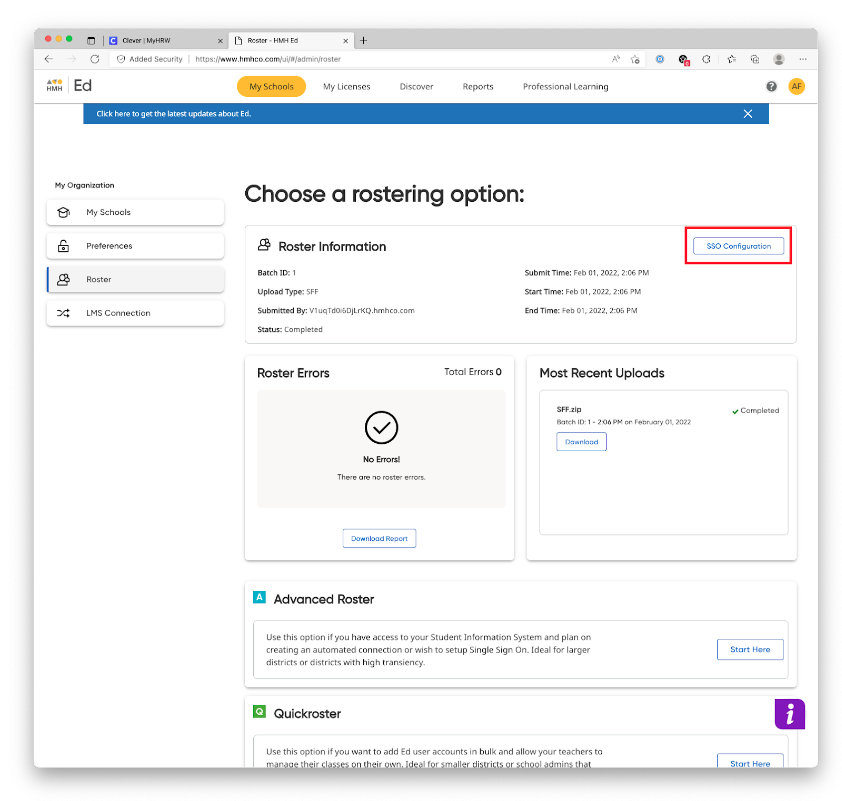Download the SFF.zip upload file
The width and height of the screenshot is (842, 801).
[581, 441]
